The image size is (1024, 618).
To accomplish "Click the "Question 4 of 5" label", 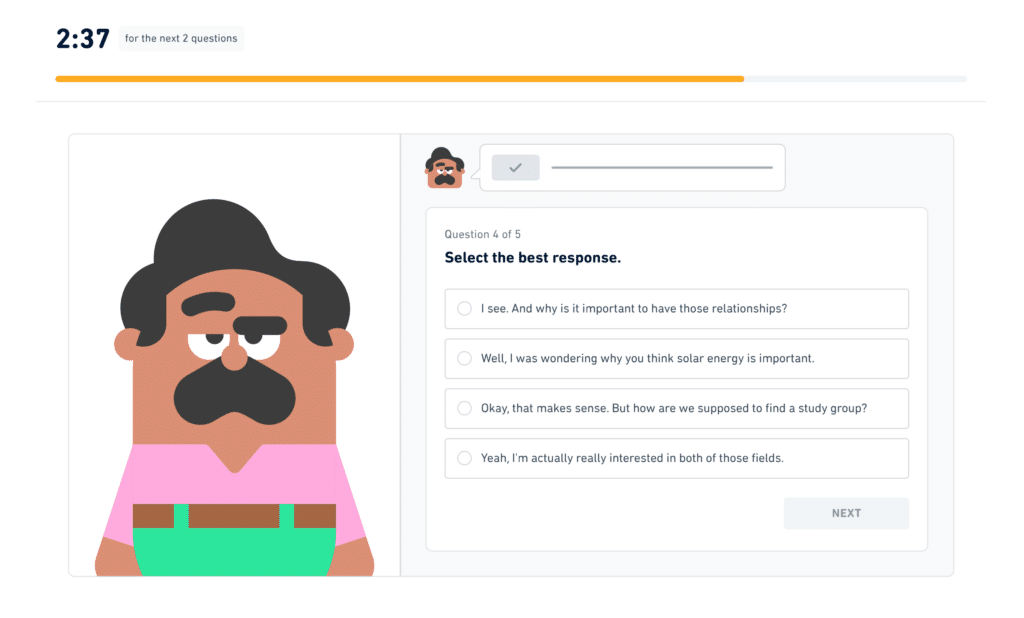I will (x=482, y=234).
